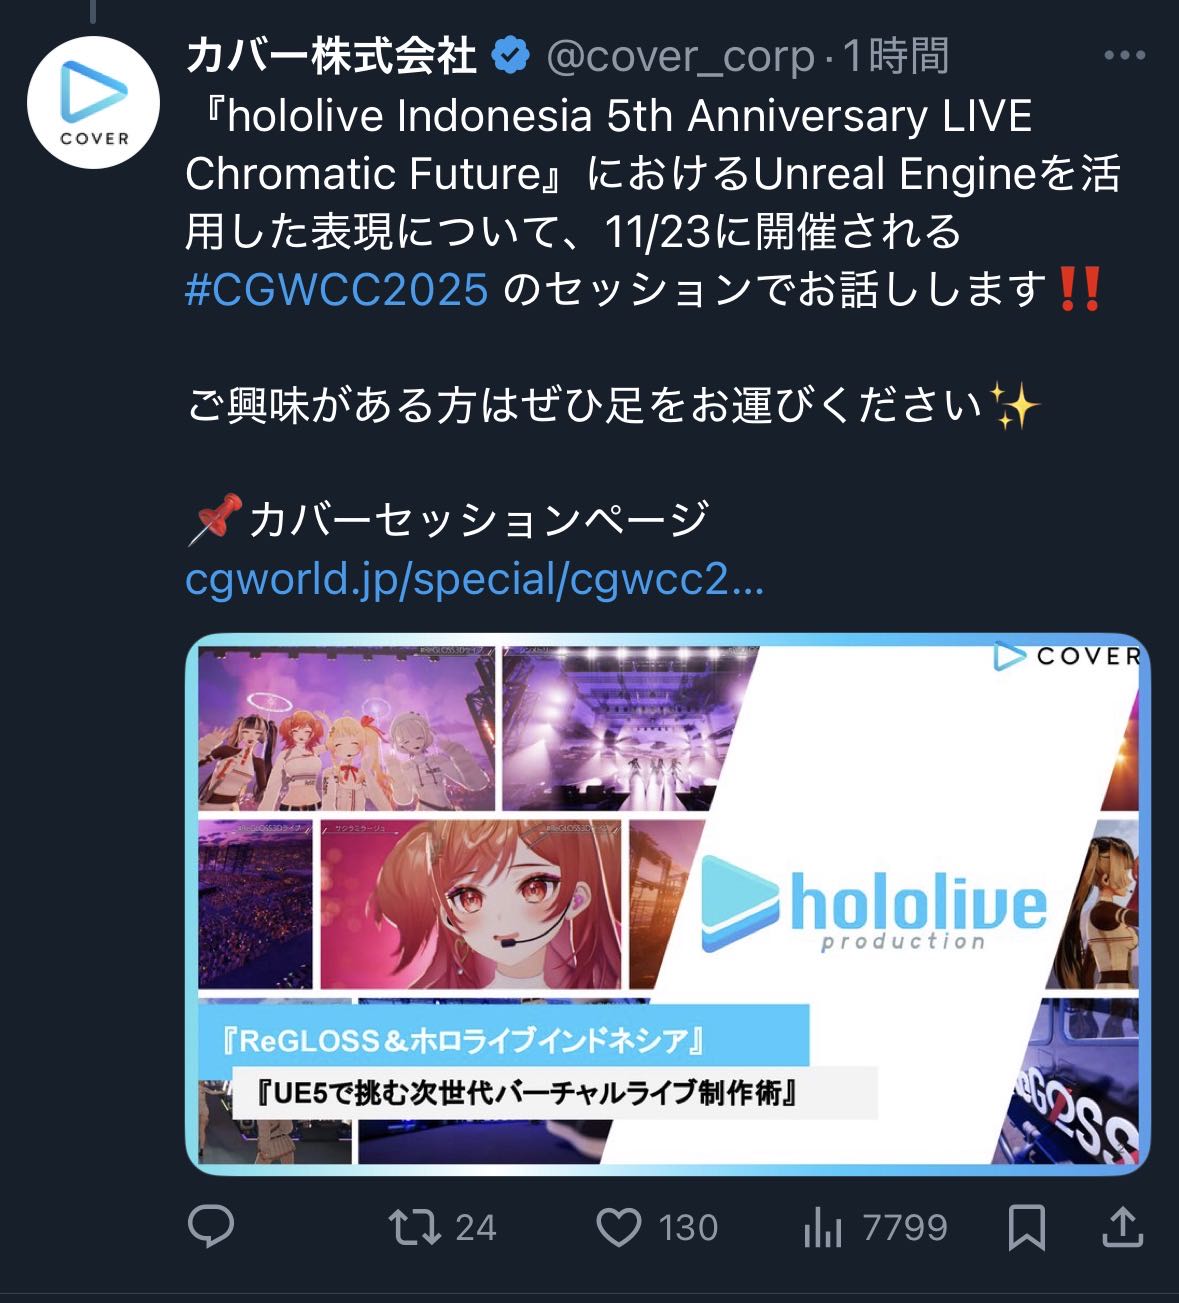This screenshot has height=1303, width=1179.
Task: Open the 1時間 timestamp
Action: click(896, 56)
